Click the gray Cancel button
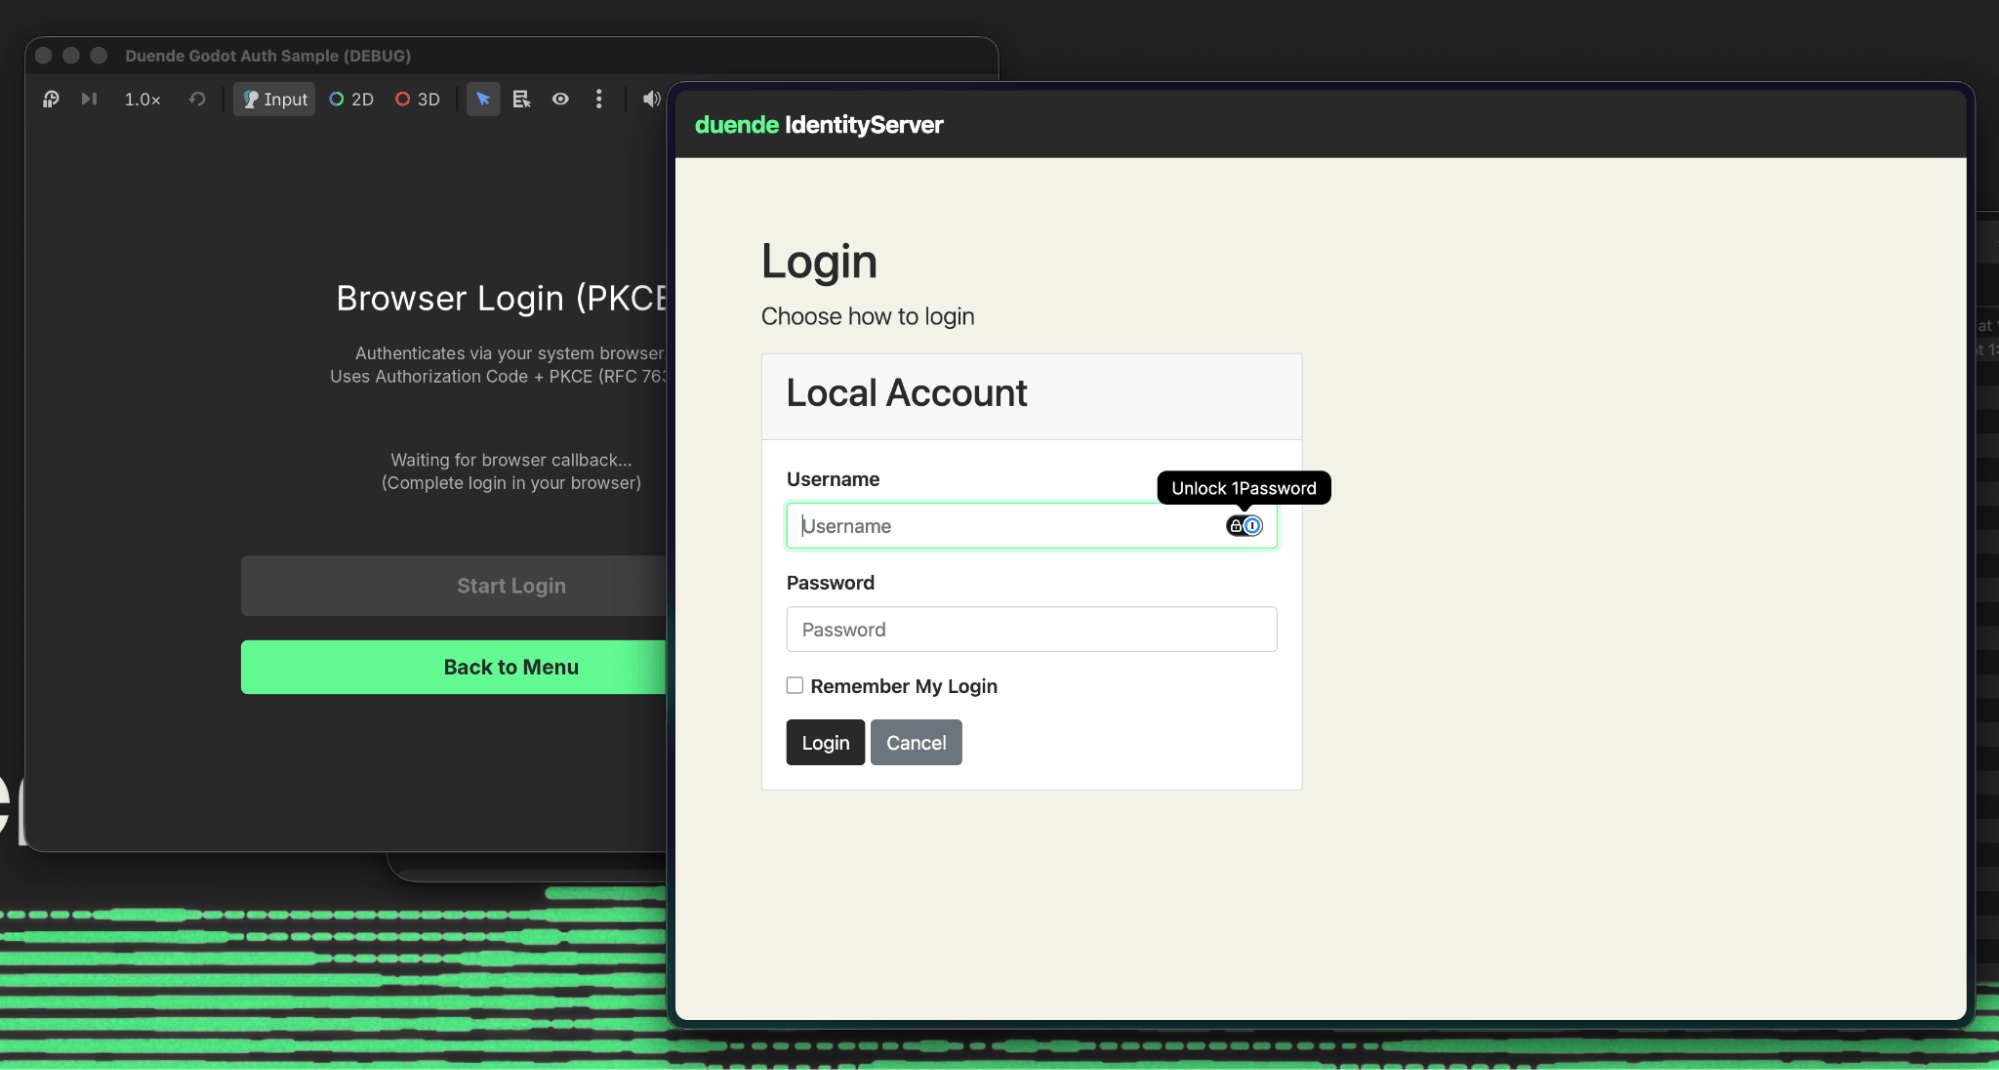 [916, 743]
